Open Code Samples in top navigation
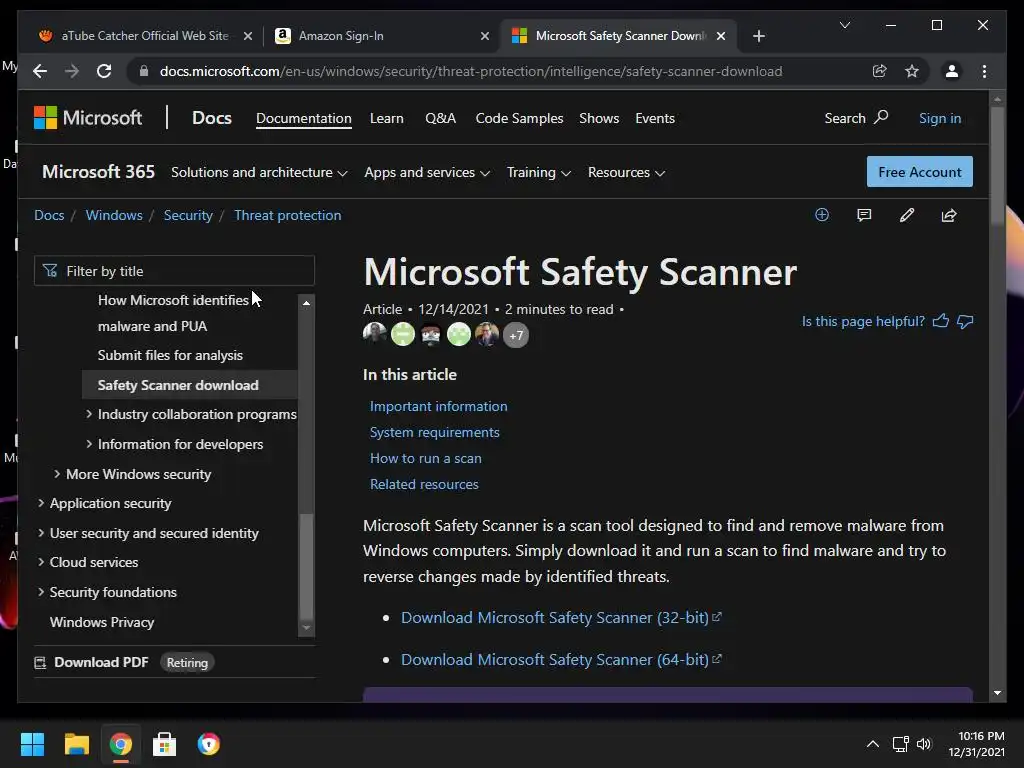The image size is (1024, 768). (519, 118)
